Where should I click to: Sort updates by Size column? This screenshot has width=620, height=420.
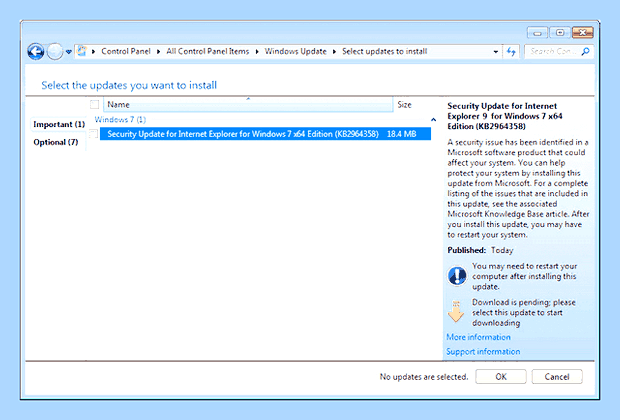click(404, 104)
